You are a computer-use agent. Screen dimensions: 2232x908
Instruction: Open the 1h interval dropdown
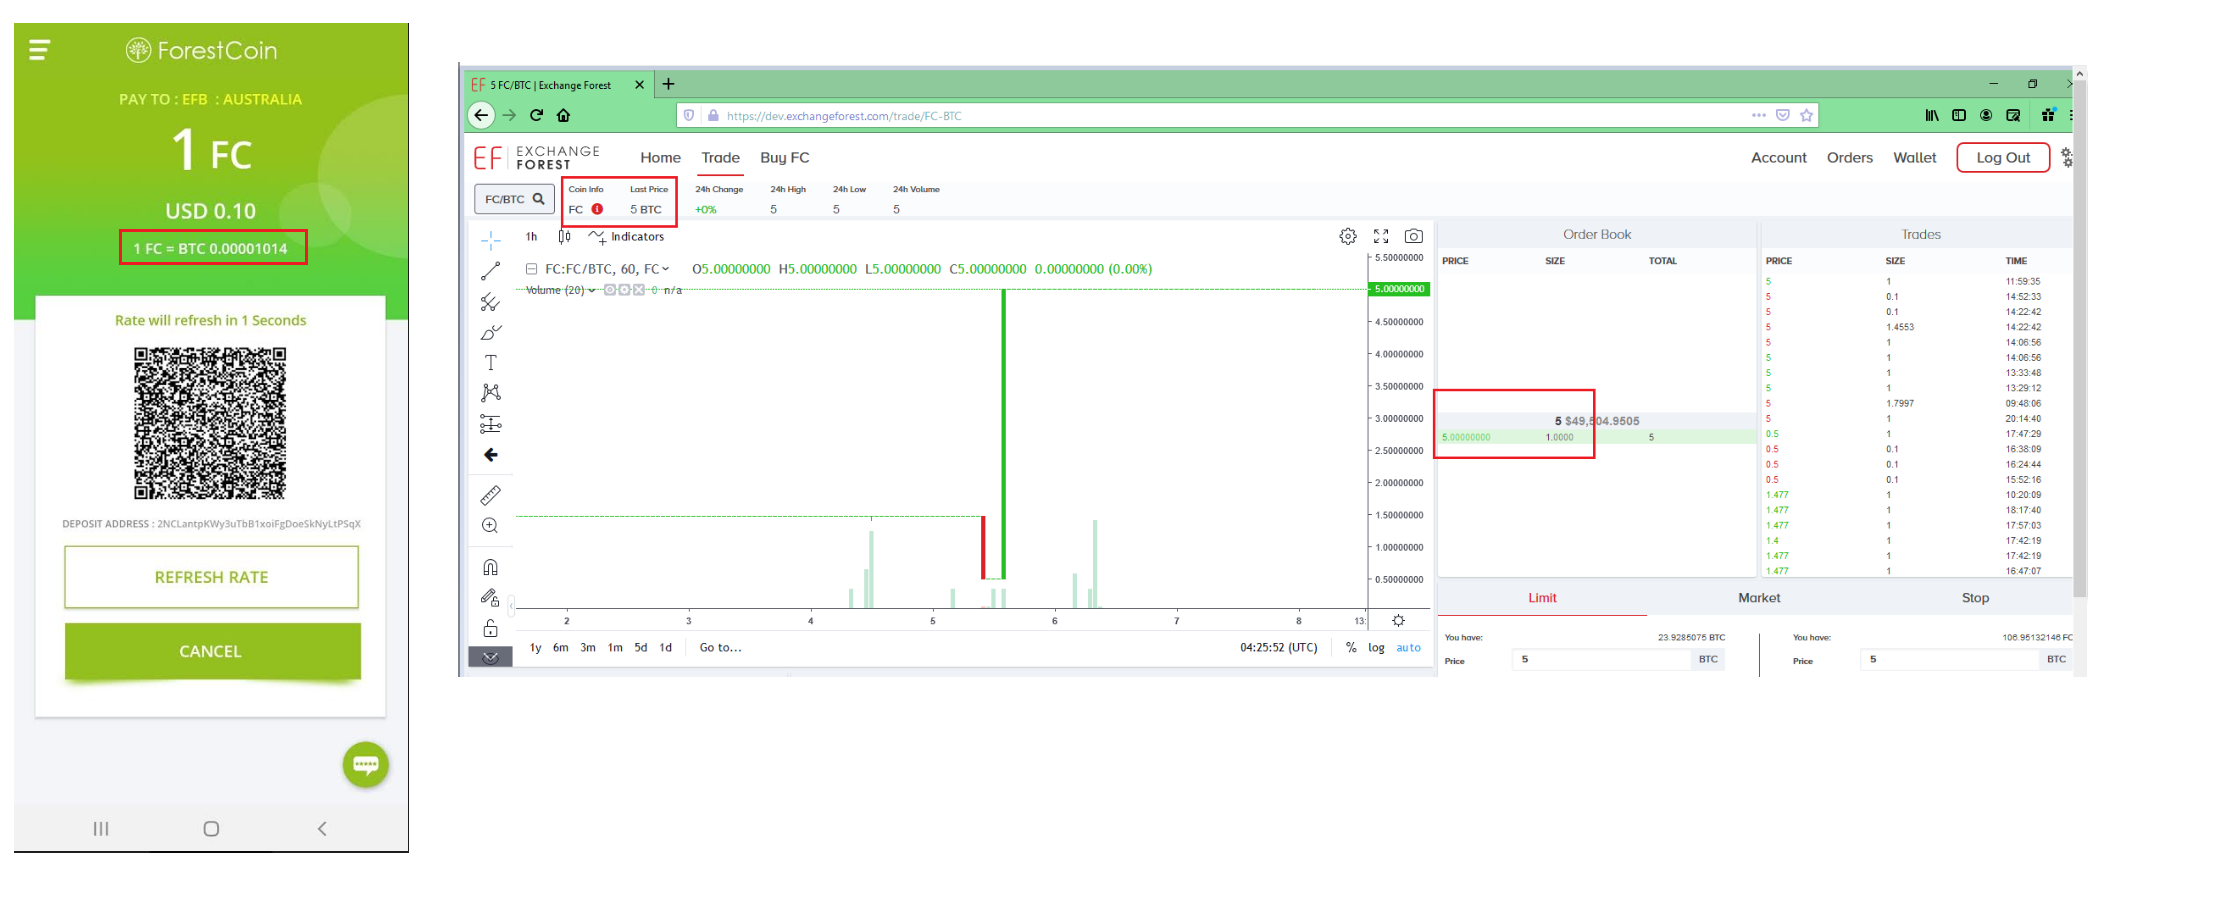coord(532,237)
